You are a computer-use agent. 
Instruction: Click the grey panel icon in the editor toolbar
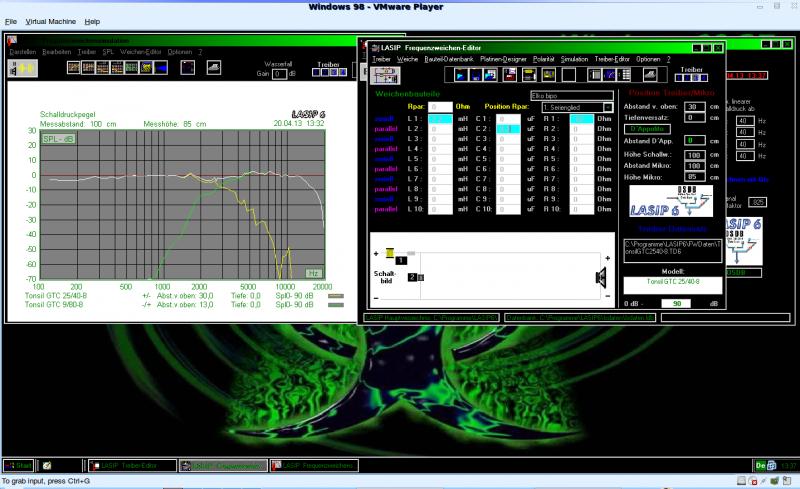[x=595, y=75]
